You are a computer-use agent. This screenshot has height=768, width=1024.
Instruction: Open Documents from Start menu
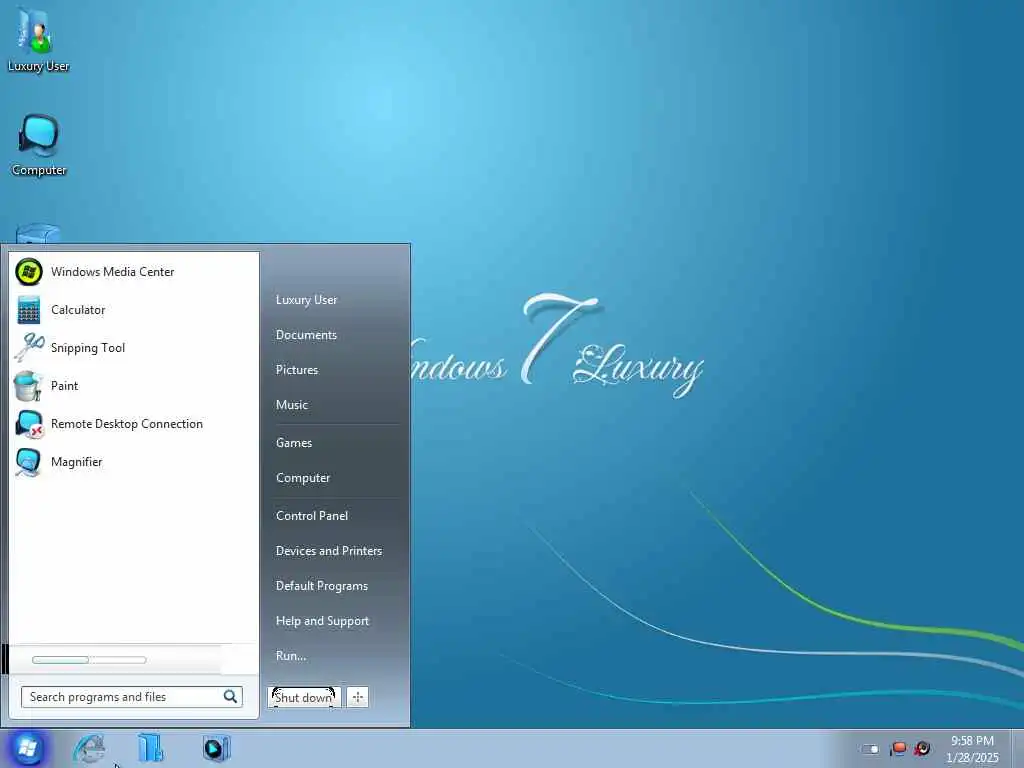click(x=306, y=335)
